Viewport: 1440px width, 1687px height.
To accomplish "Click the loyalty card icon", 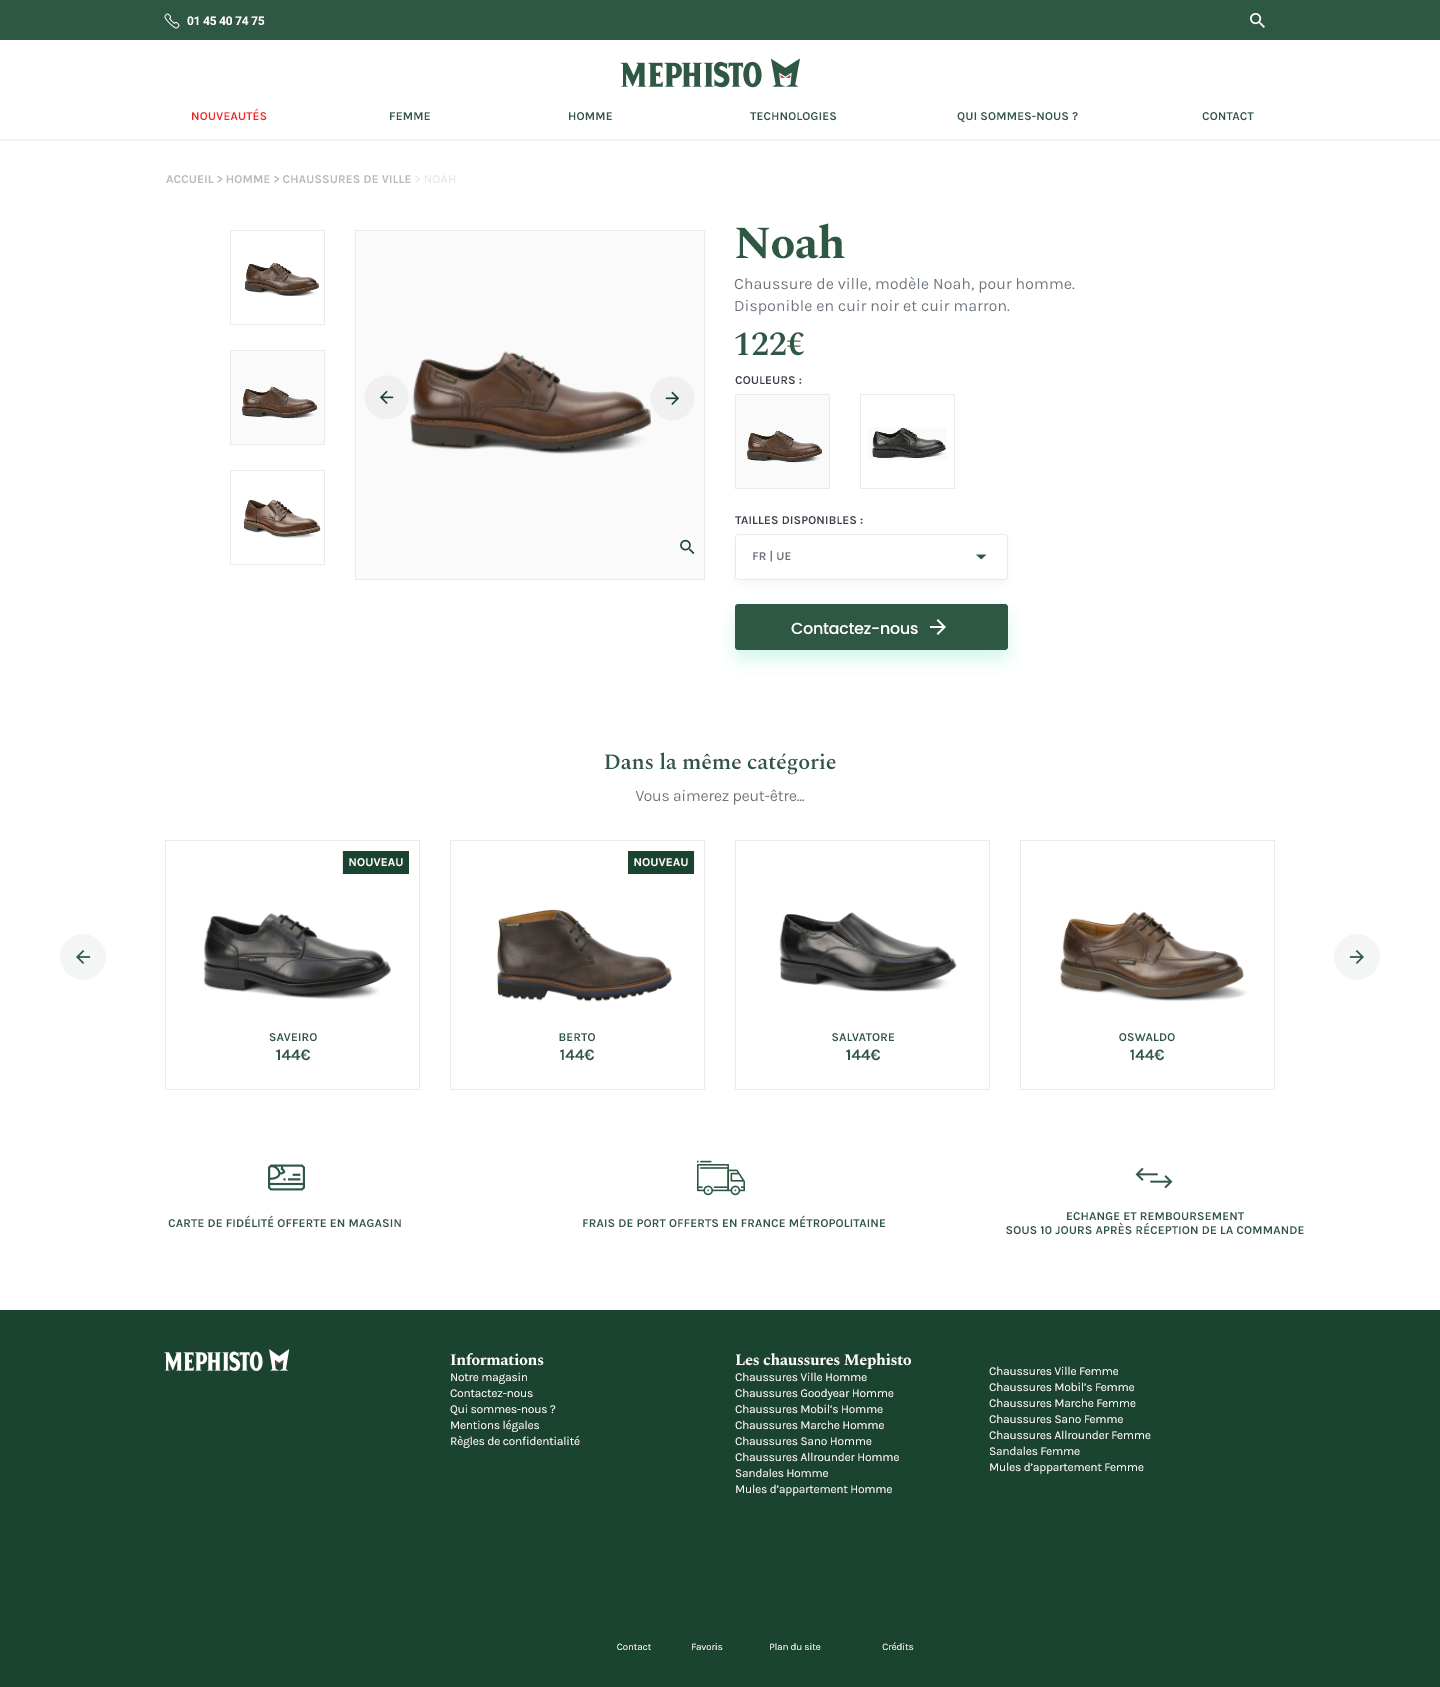I will point(286,1177).
